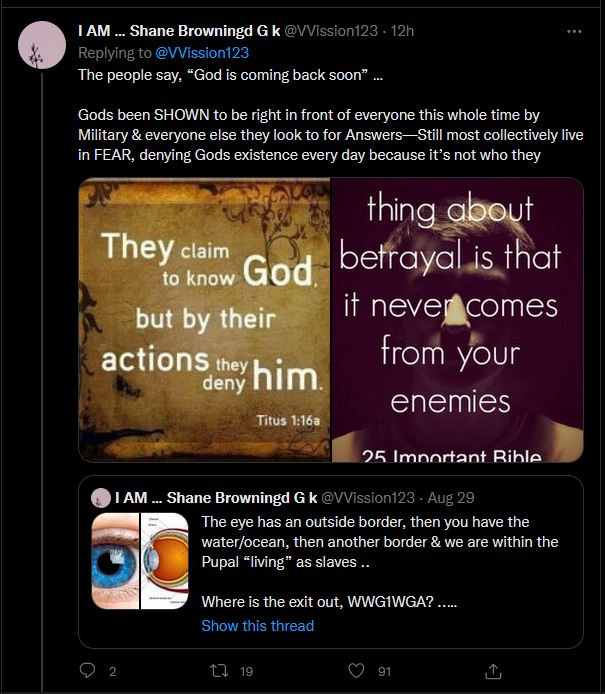Image resolution: width=605 pixels, height=694 pixels.
Task: Click the Aug 29 quoted tweet date
Action: [451, 498]
